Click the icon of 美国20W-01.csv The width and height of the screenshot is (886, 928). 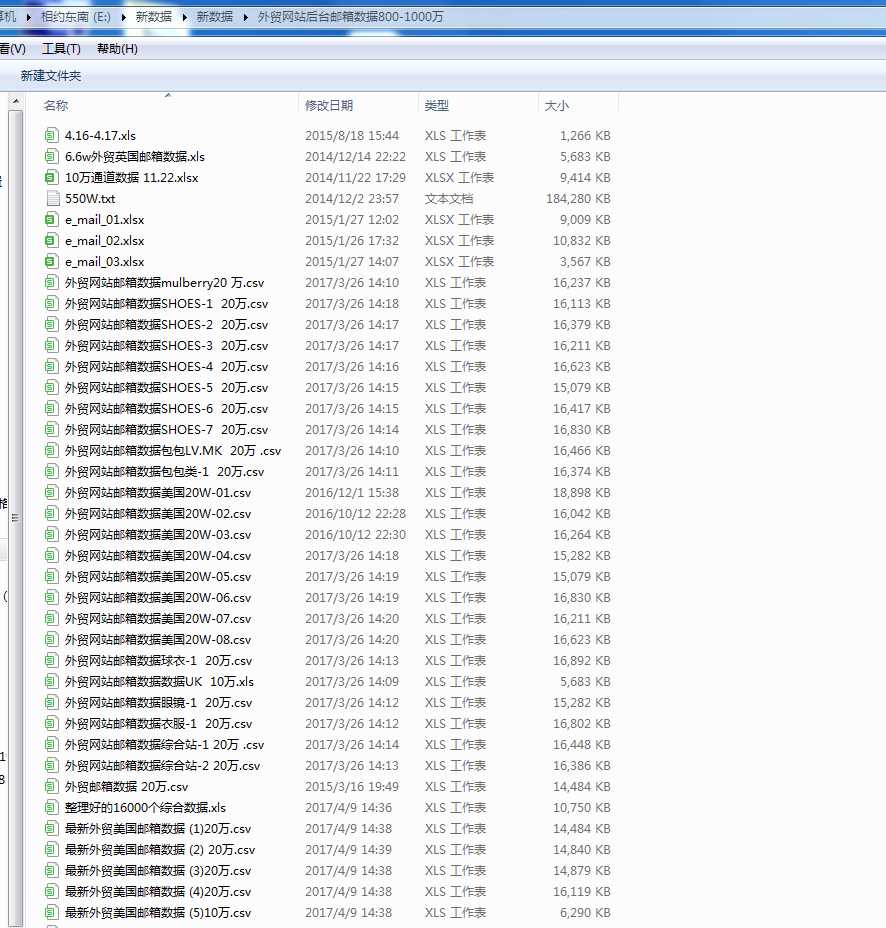51,492
